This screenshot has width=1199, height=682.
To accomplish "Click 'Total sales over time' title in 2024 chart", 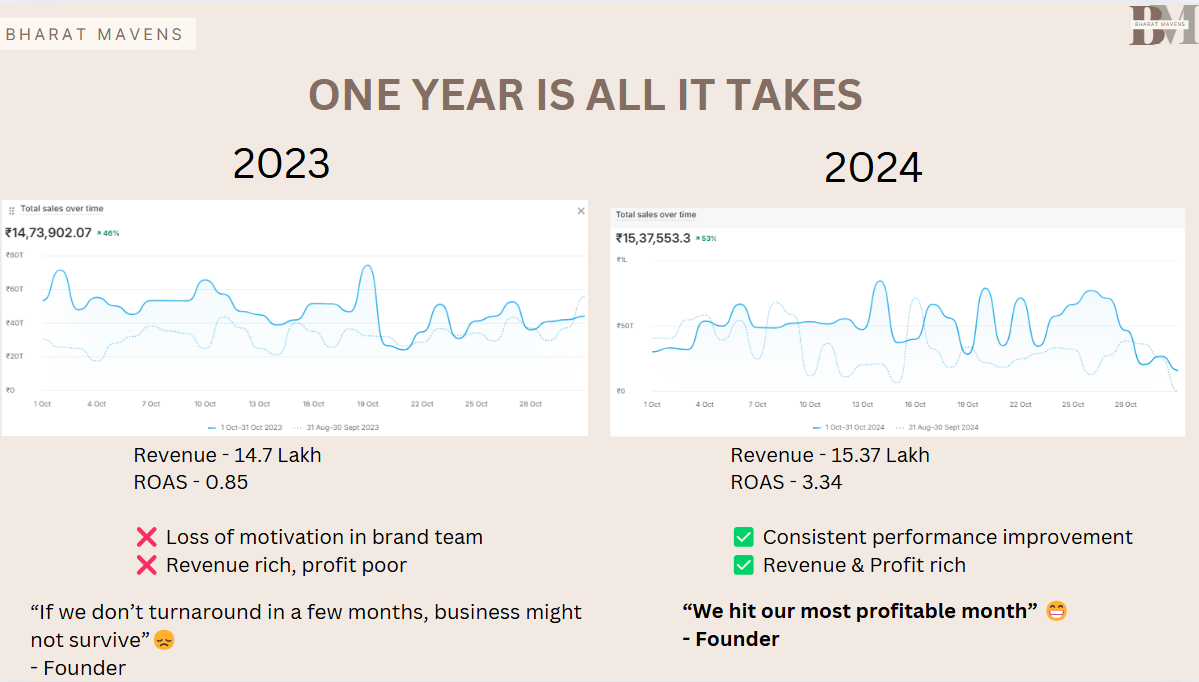I will [656, 215].
